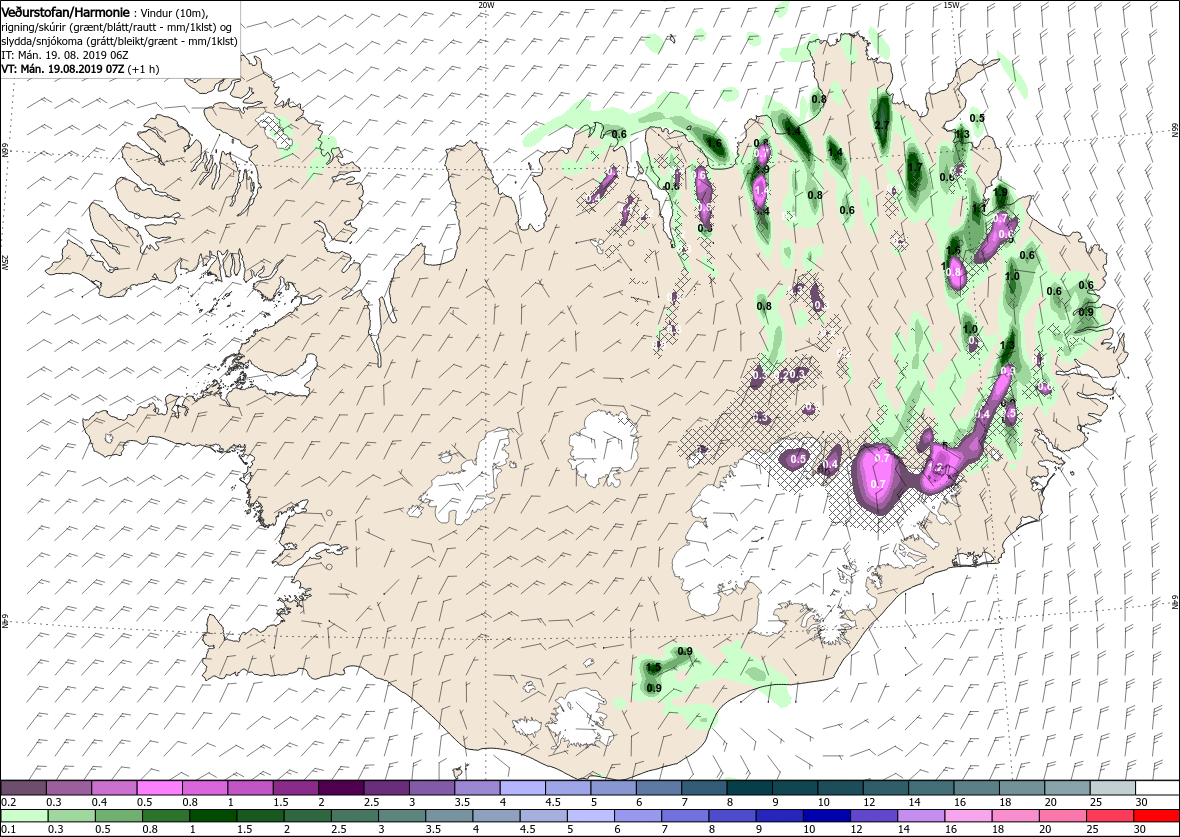Click the darkest green 1 swatch in lower legend
Image resolution: width=1180 pixels, height=837 pixels.
tap(212, 816)
